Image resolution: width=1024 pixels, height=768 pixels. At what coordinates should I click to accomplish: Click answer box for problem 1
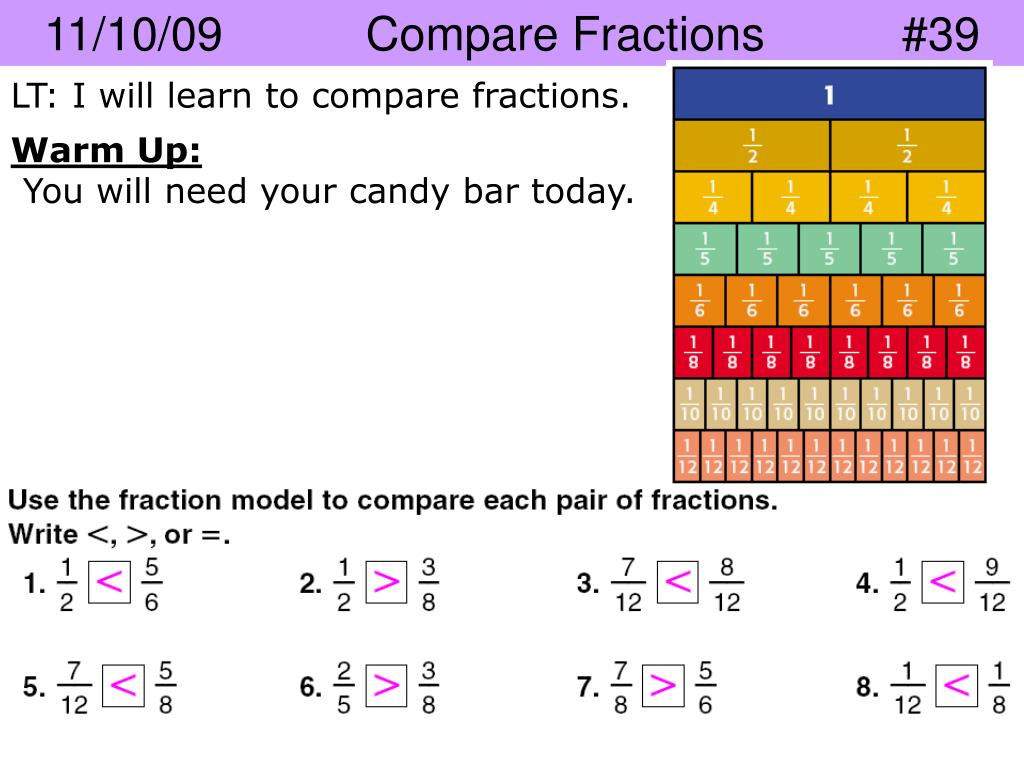point(109,581)
